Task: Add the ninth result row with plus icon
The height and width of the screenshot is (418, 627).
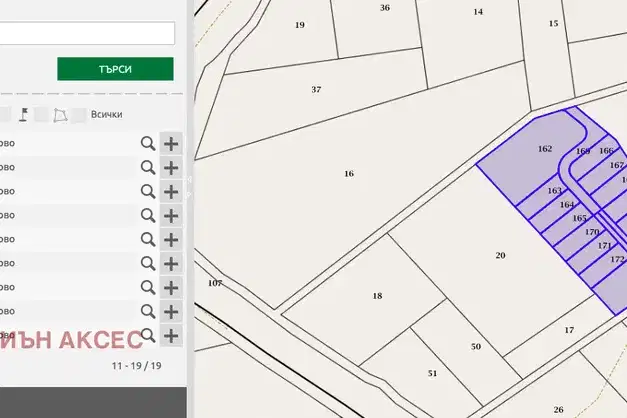Action: coord(171,336)
